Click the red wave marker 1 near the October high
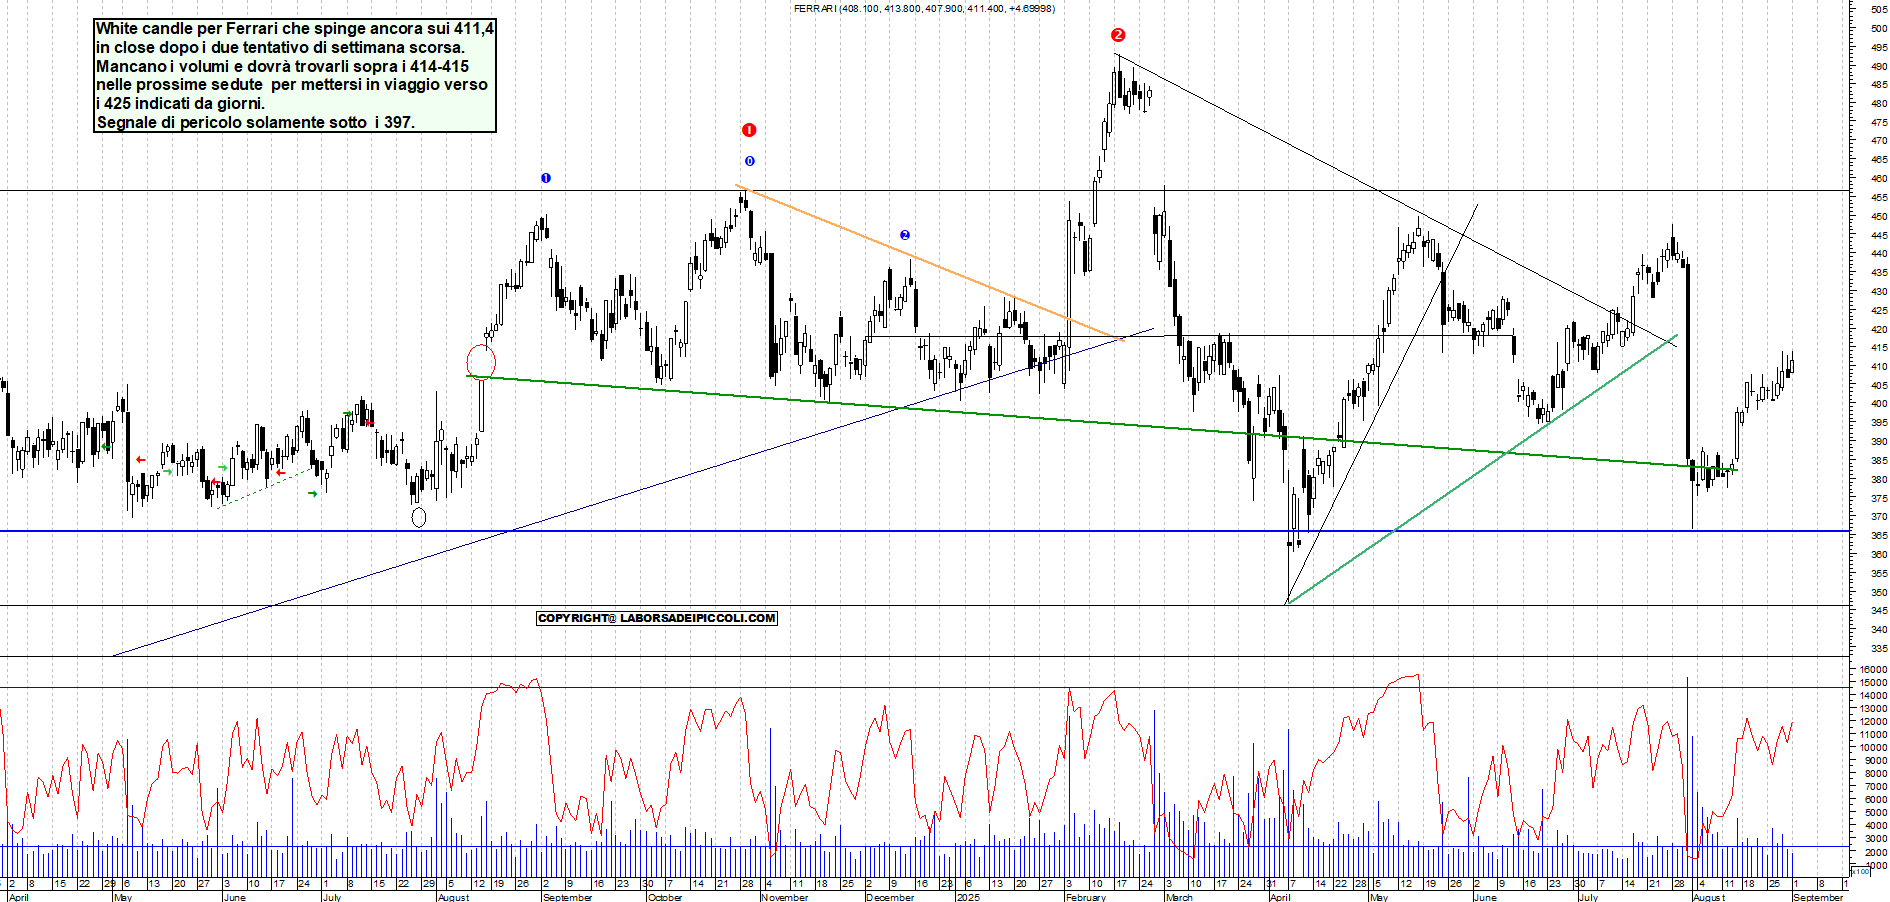Screen dimensions: 1890x902 coord(749,130)
